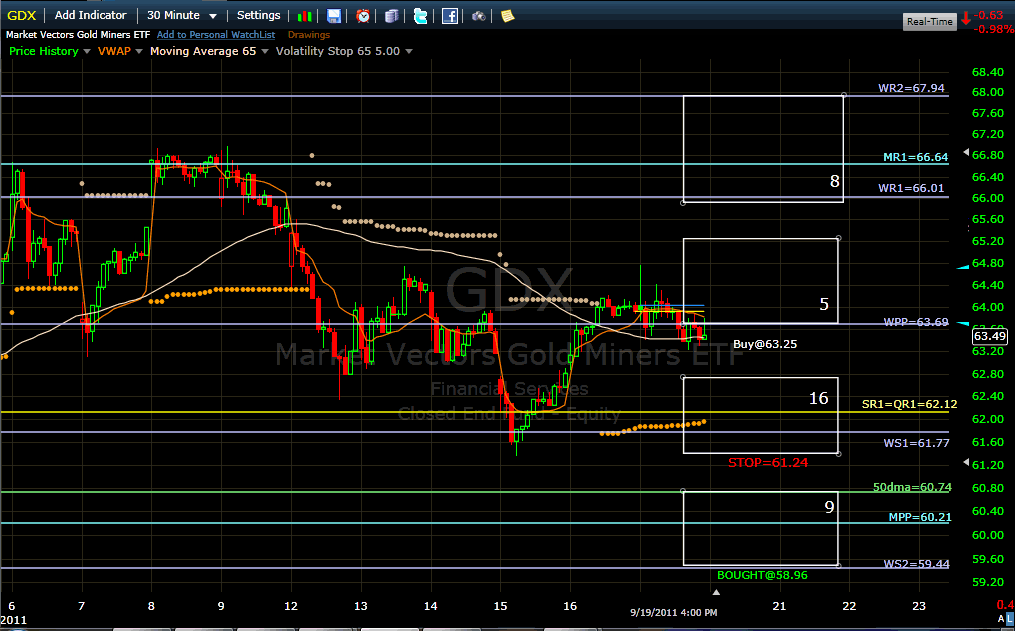Screen dimensions: 1015x631
Task: Open the 30 Minute timeframe dropdown
Action: 182,15
